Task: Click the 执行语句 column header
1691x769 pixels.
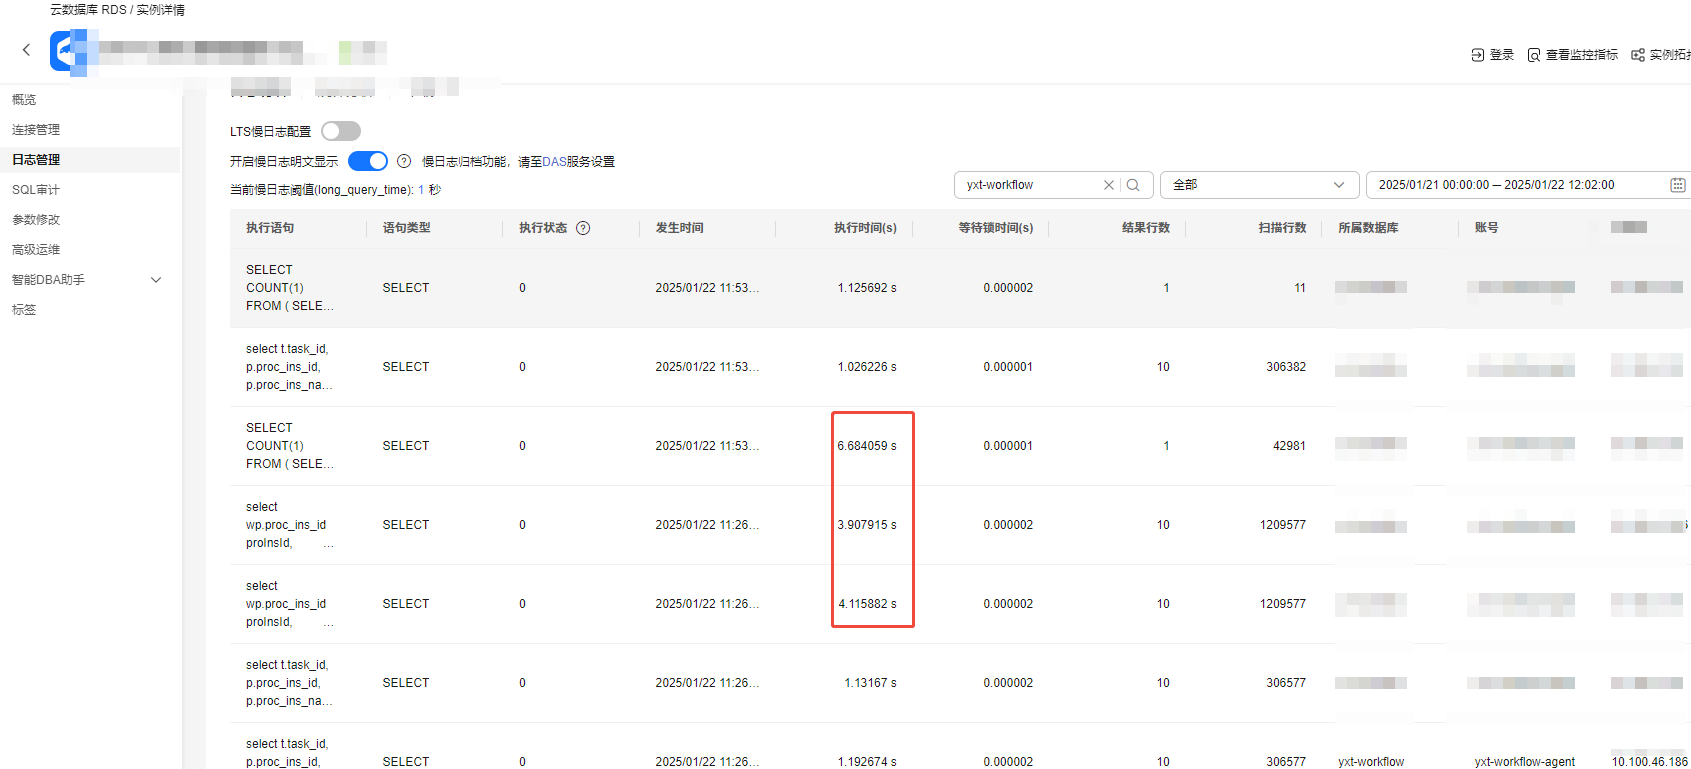Action: (270, 228)
